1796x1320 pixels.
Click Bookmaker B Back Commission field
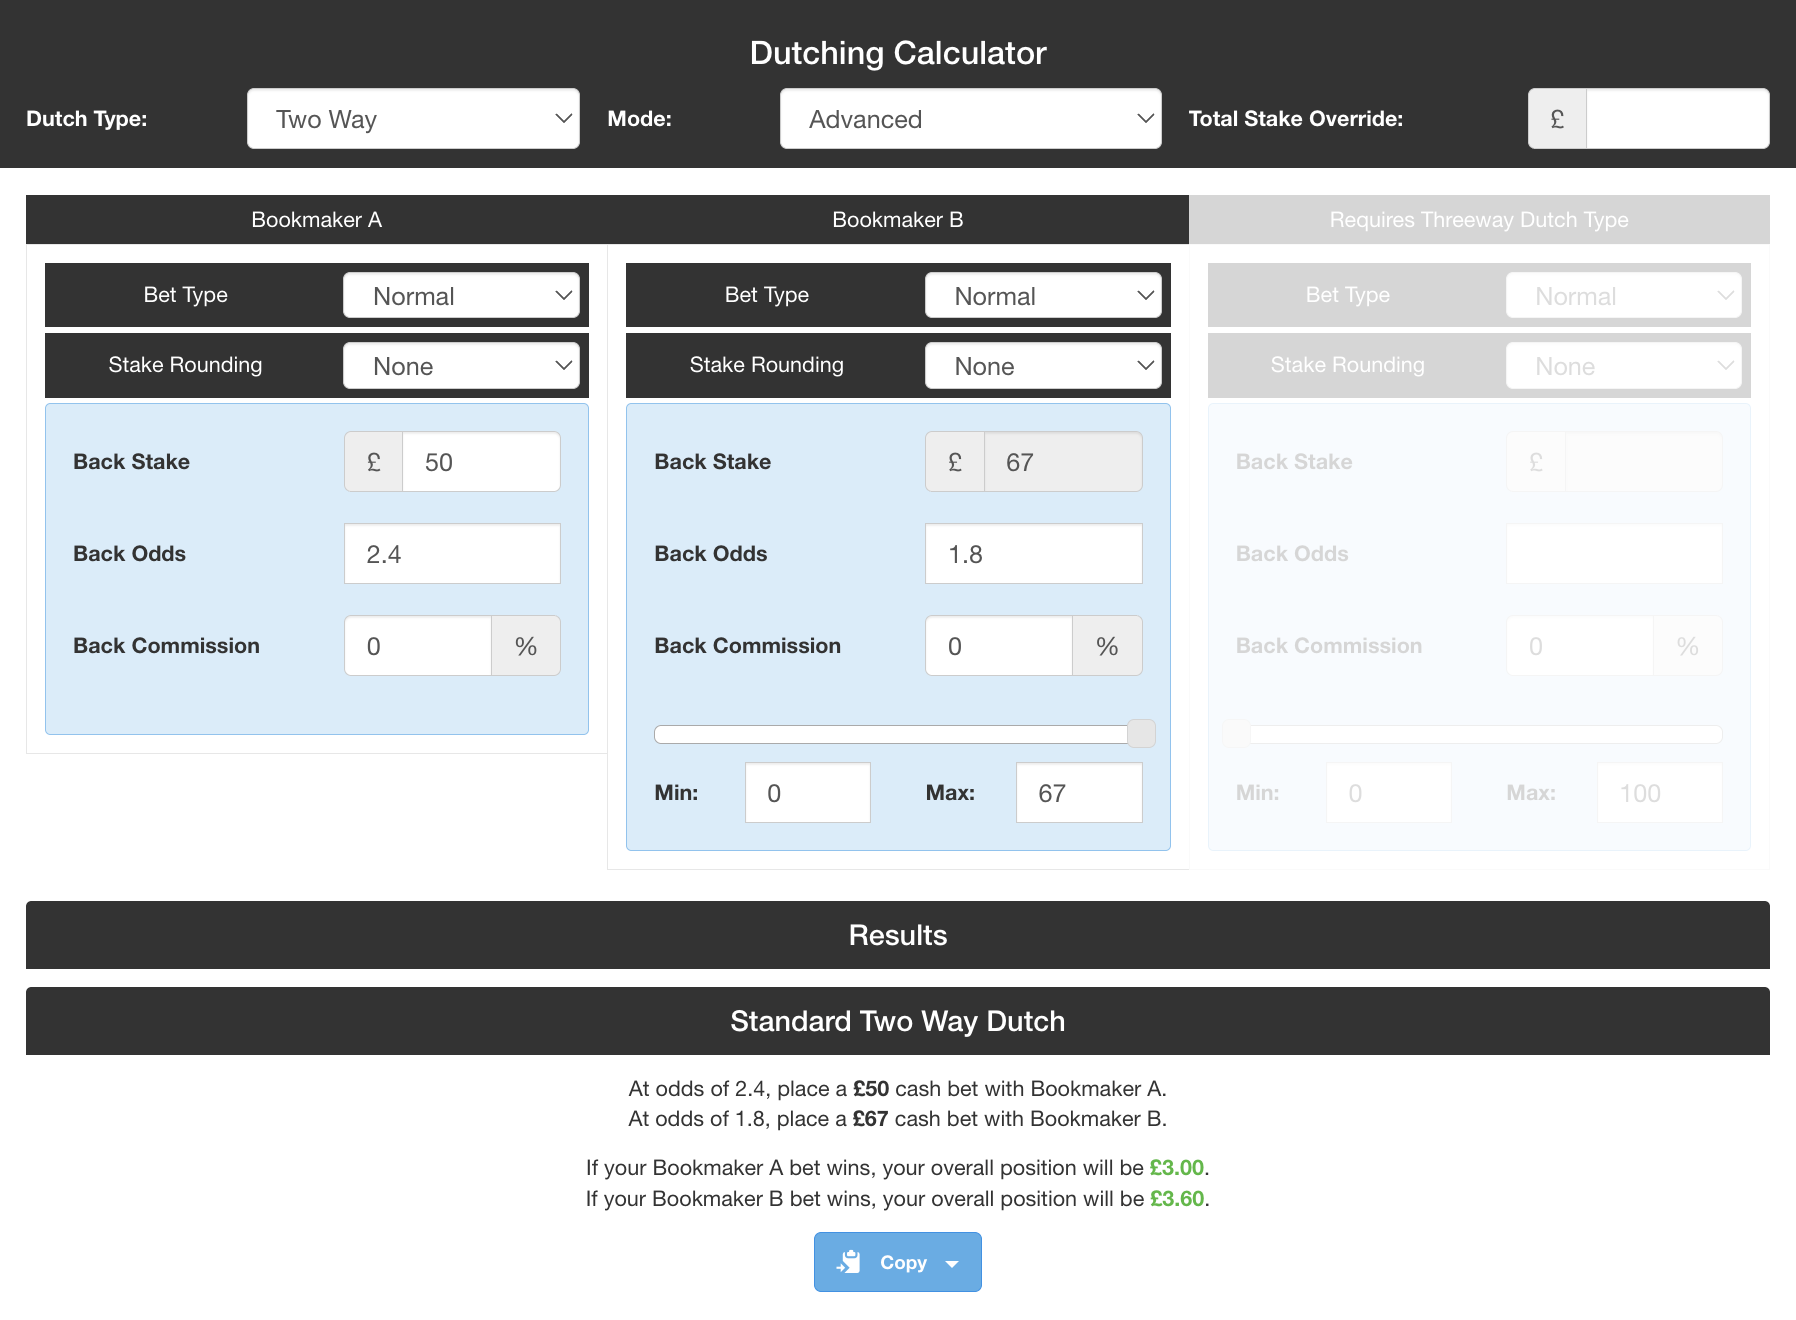pyautogui.click(x=999, y=646)
